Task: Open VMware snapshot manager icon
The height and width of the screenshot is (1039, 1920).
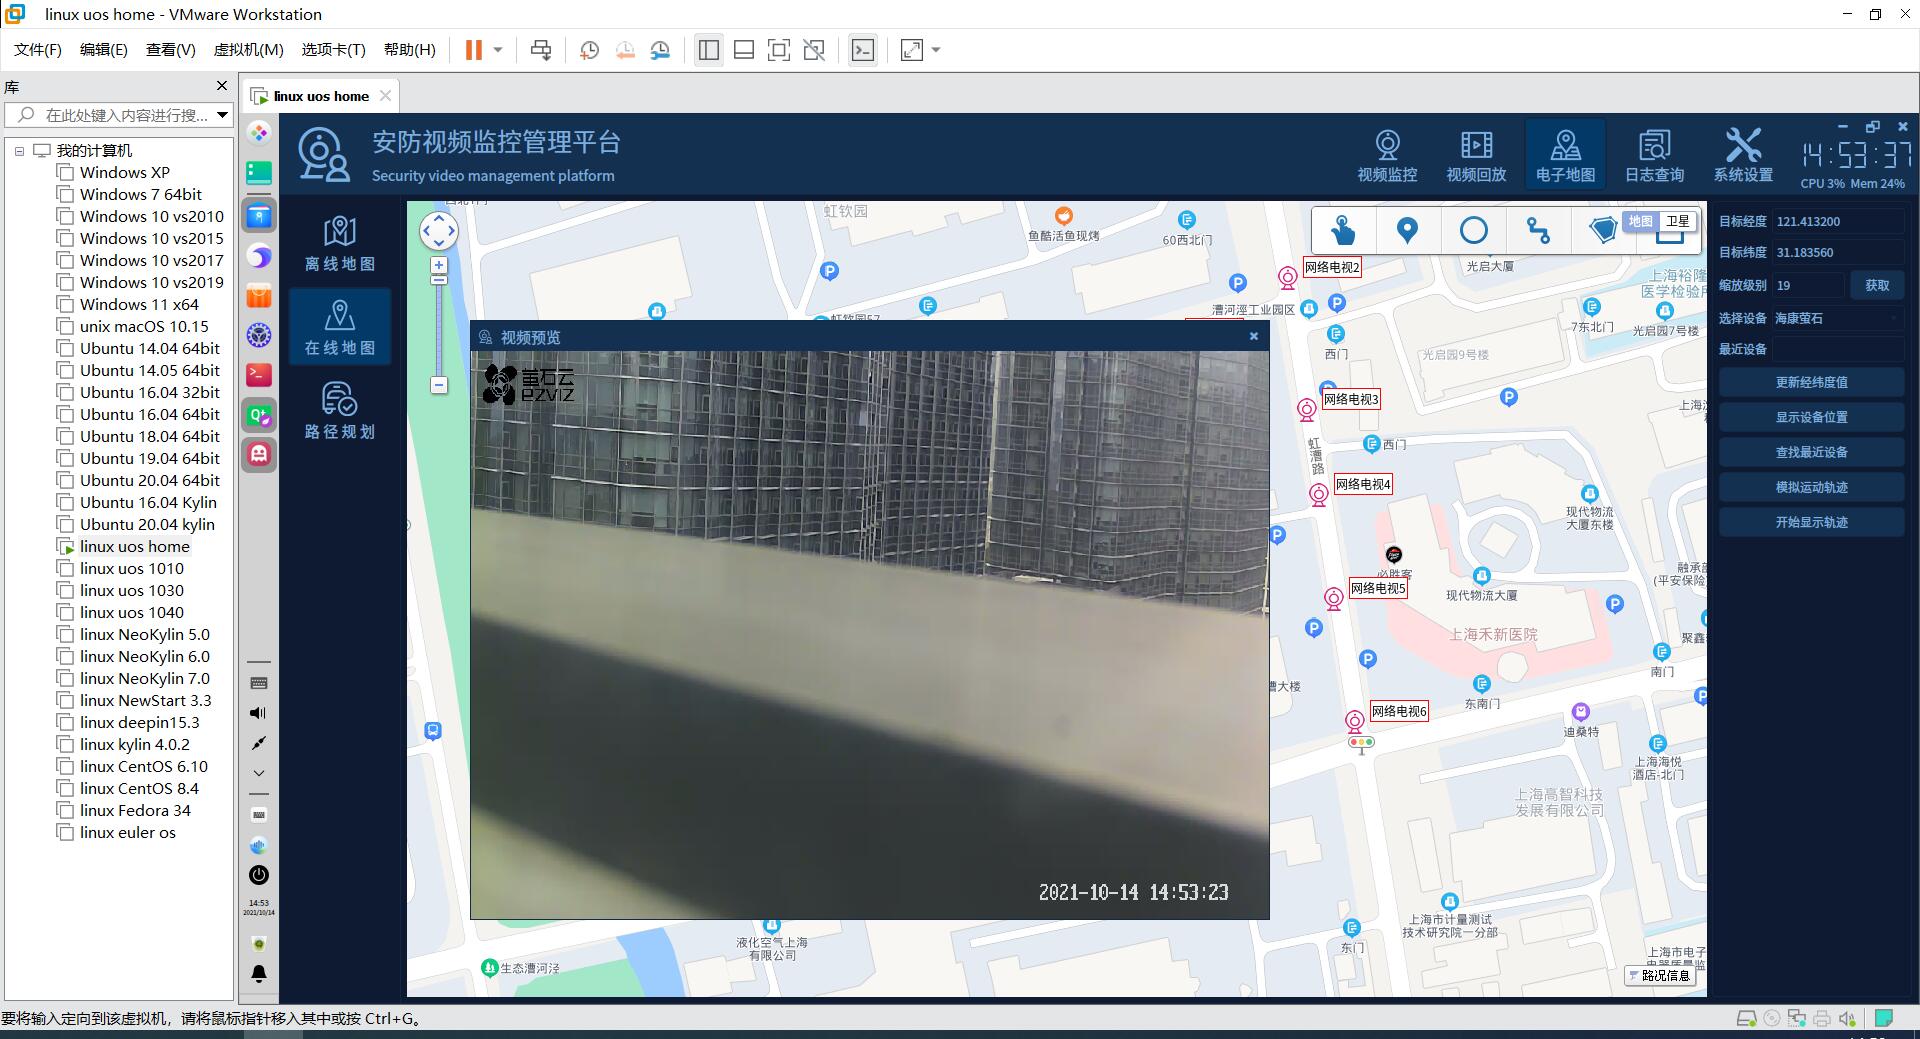Action: click(x=660, y=50)
